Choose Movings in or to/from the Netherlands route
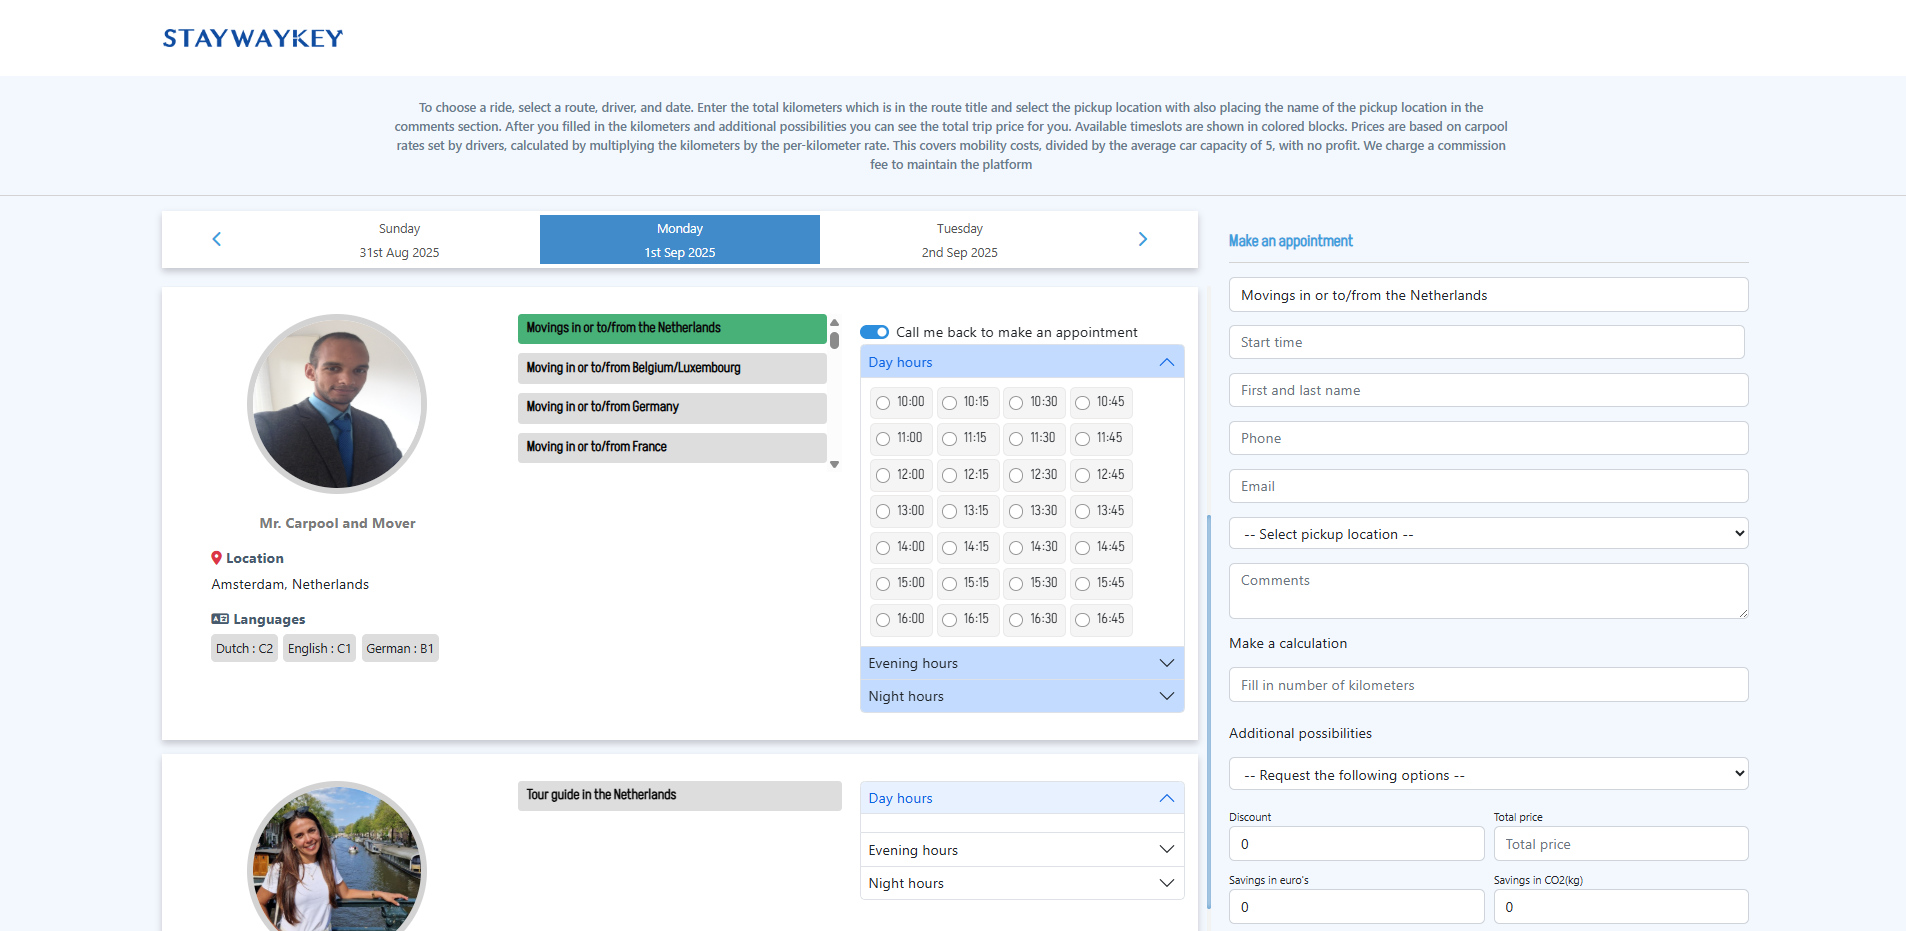 pyautogui.click(x=672, y=328)
